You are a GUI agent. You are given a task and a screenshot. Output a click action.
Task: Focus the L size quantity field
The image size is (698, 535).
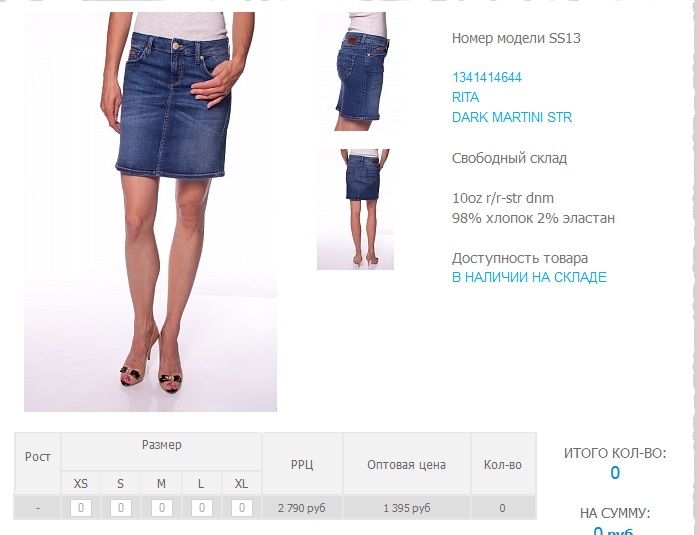point(202,508)
